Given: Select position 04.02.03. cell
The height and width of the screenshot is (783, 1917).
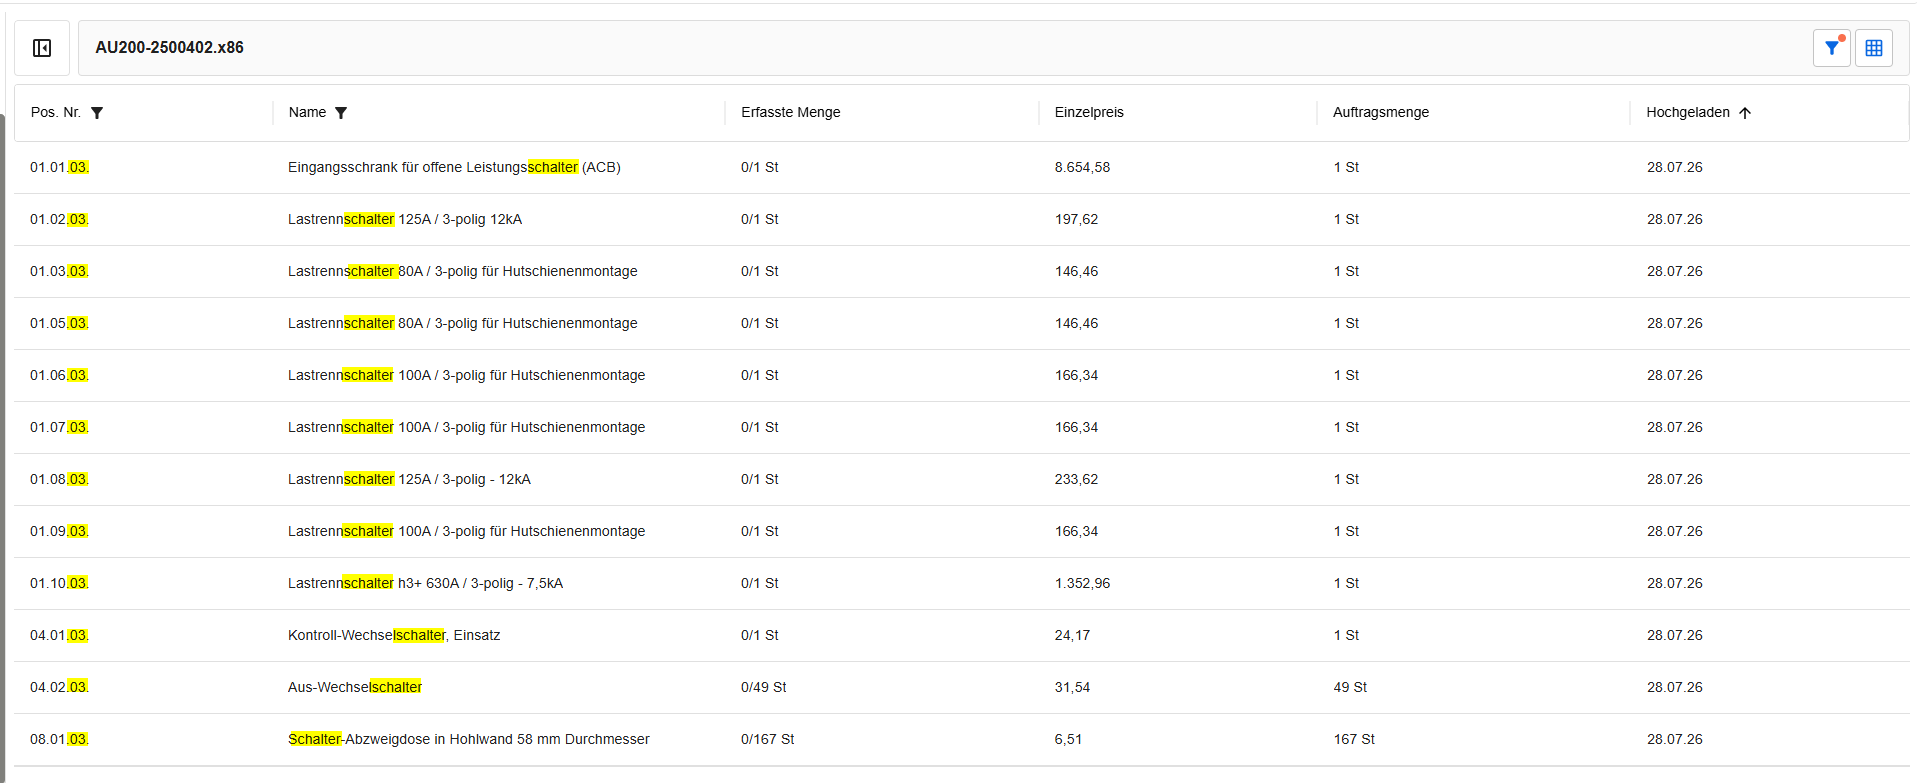Looking at the screenshot, I should 59,687.
